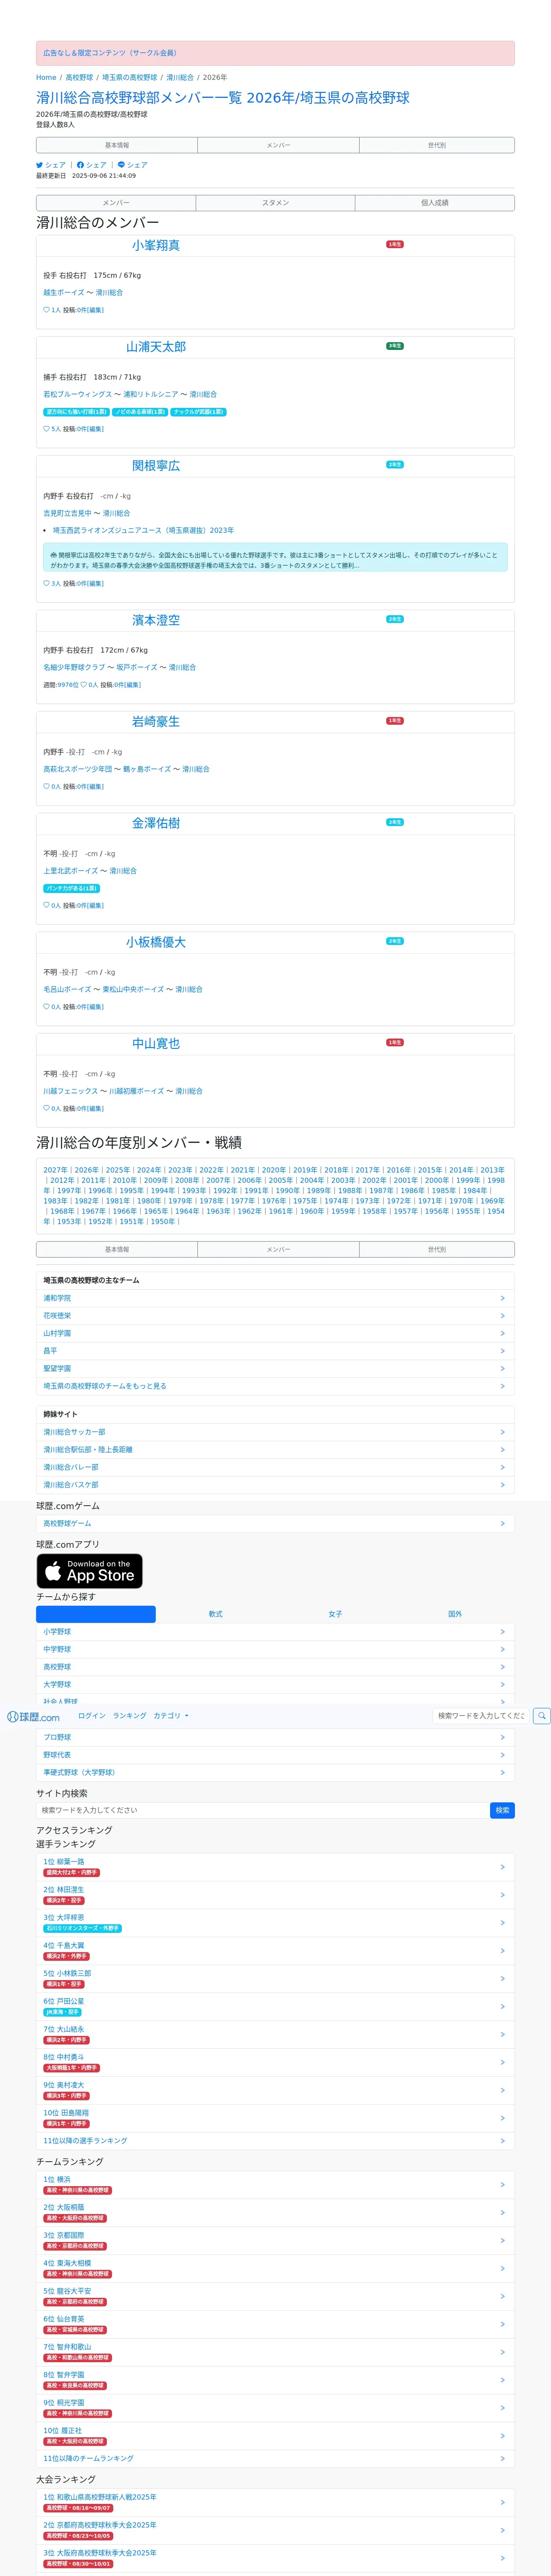The image size is (551, 2576).
Task: Go to Home breadcrumb link
Action: tap(46, 77)
